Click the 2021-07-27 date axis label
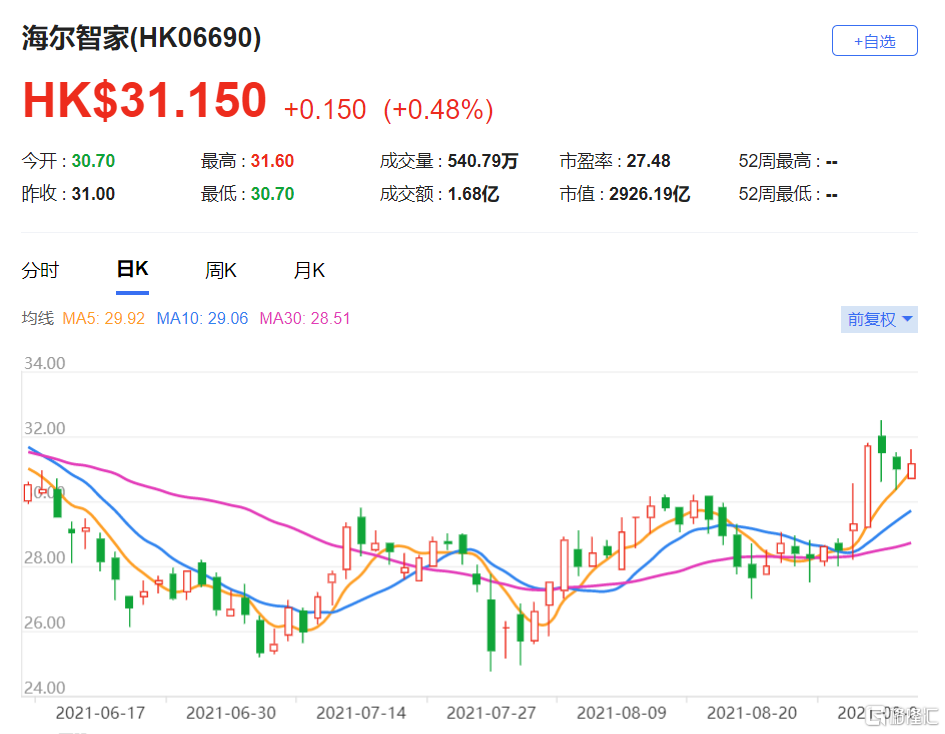 [x=491, y=714]
